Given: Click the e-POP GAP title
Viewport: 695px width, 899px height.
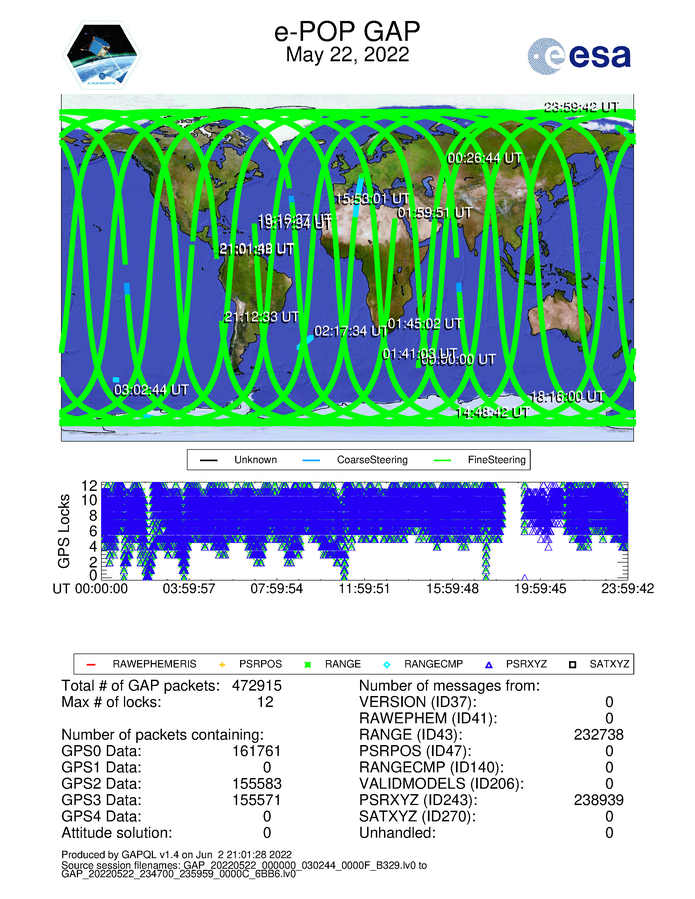Looking at the screenshot, I should pyautogui.click(x=347, y=32).
